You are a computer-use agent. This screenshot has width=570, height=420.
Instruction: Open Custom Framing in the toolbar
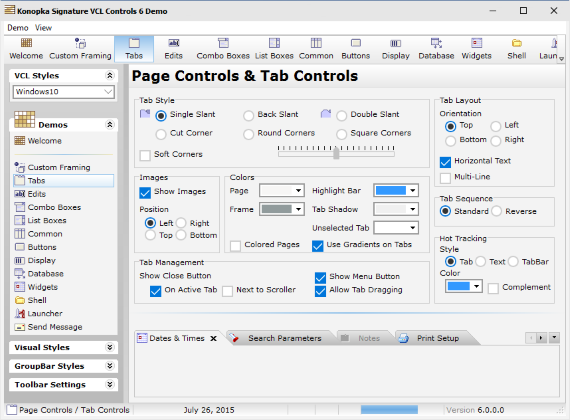[80, 49]
